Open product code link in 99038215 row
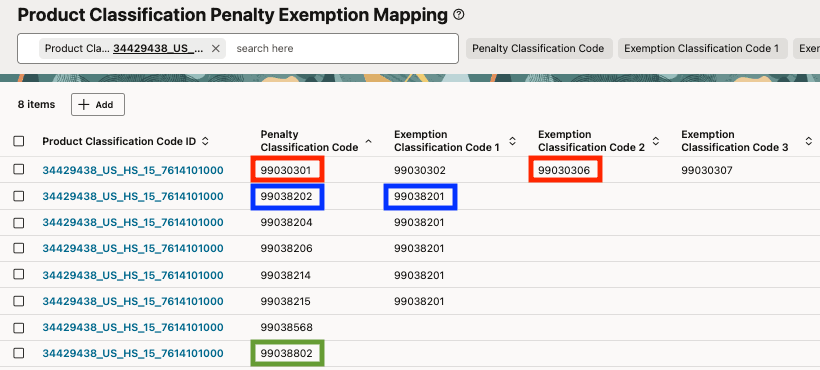Screen dimensions: 820x370 [133, 301]
